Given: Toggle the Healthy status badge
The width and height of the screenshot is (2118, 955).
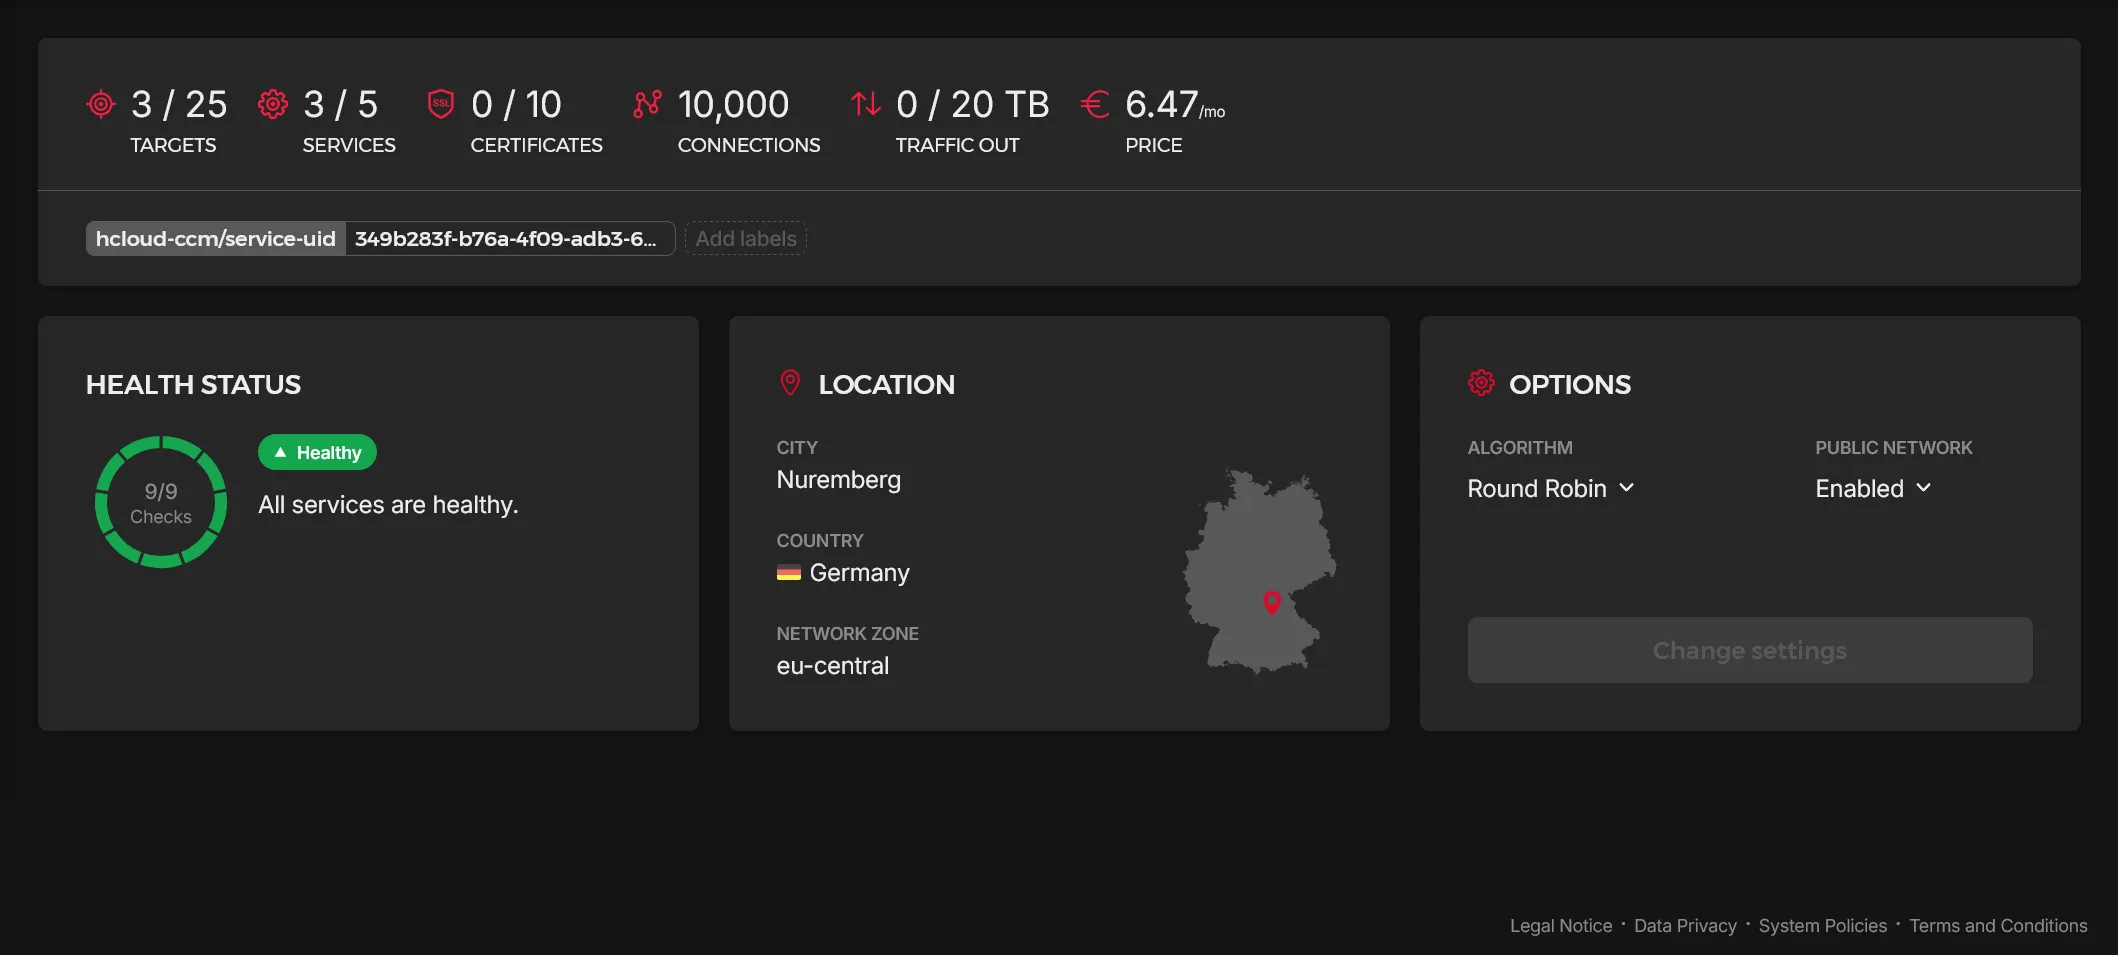Looking at the screenshot, I should (317, 452).
